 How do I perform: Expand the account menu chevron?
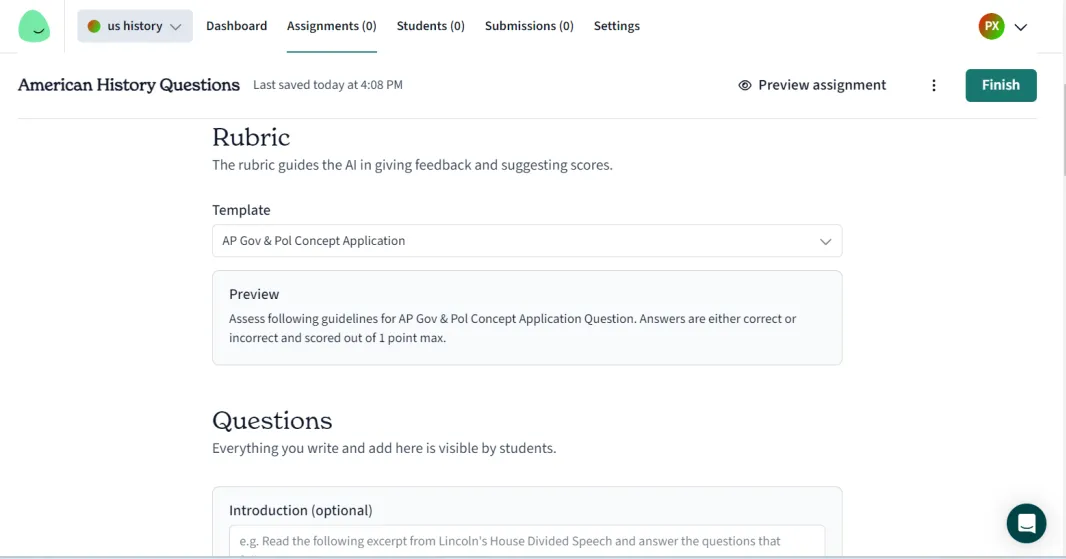coord(1020,27)
